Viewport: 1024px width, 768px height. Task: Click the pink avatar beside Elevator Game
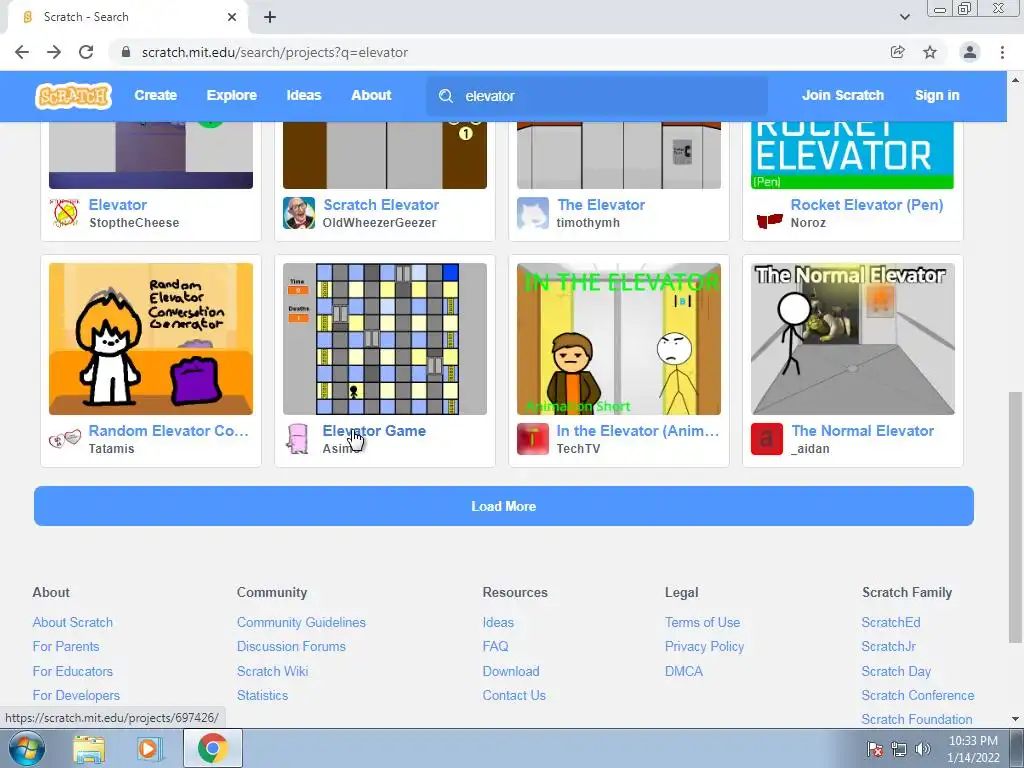[299, 439]
